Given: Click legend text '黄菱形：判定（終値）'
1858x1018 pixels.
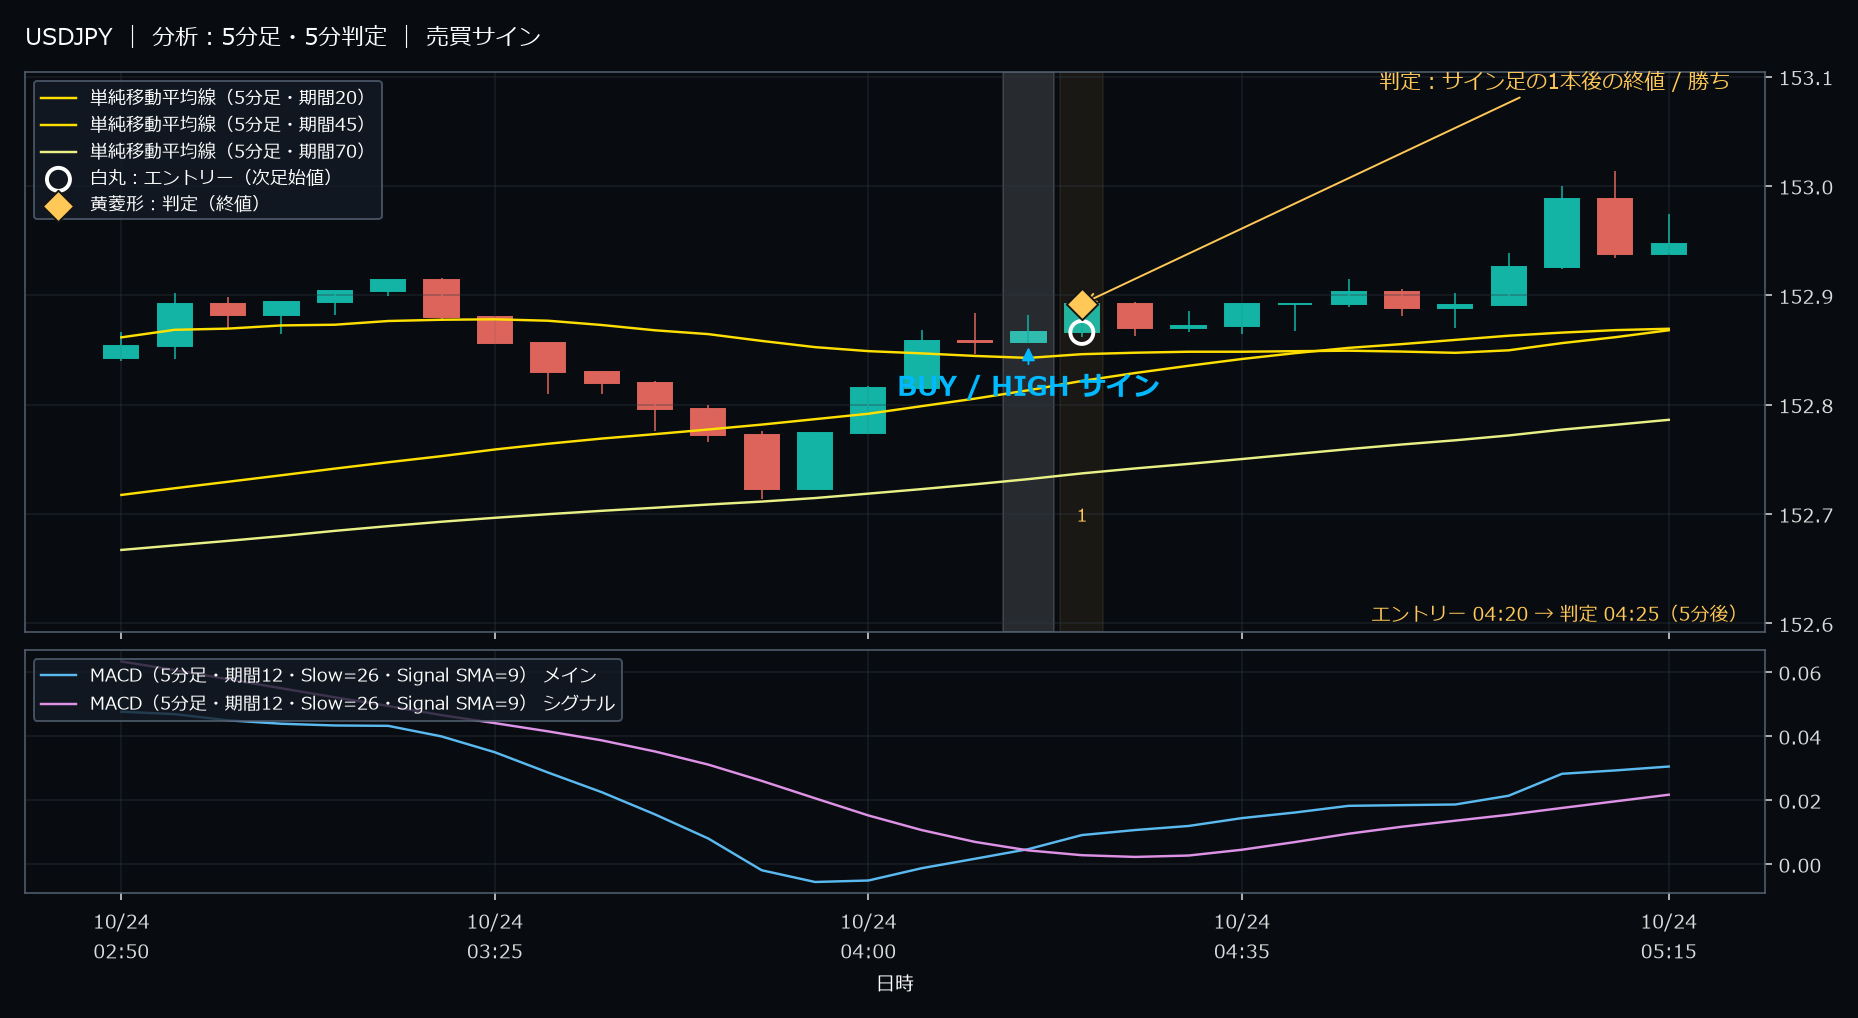Looking at the screenshot, I should 175,203.
